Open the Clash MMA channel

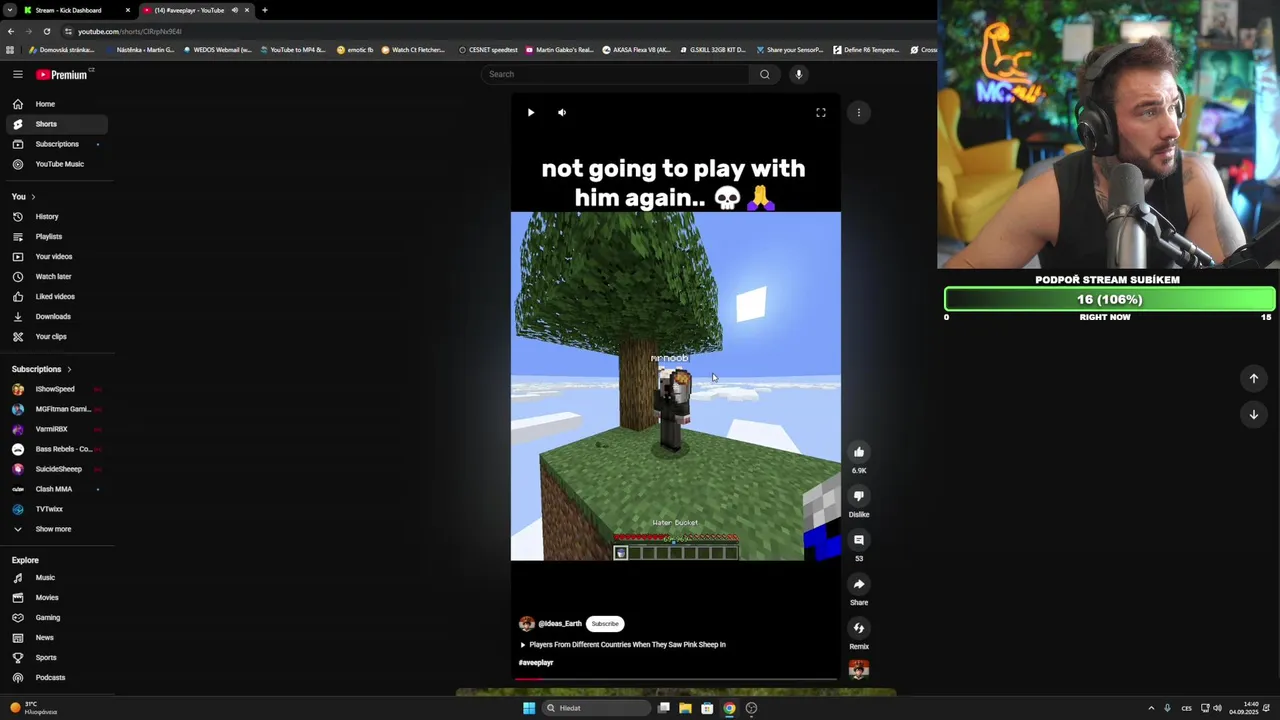[x=55, y=489]
